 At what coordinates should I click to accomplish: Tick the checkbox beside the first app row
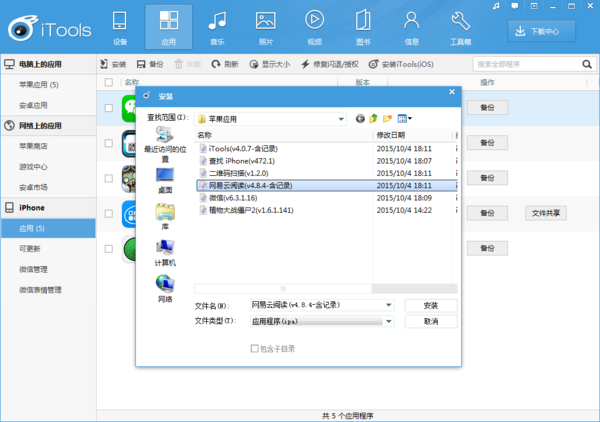coord(108,107)
